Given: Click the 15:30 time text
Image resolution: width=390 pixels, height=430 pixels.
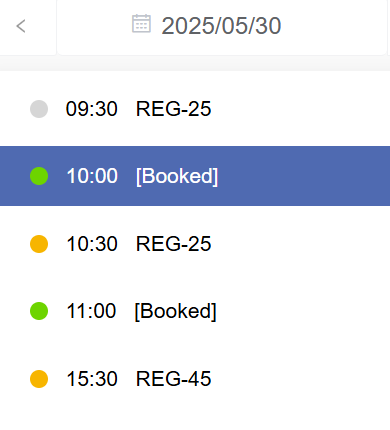Looking at the screenshot, I should click(x=92, y=379).
